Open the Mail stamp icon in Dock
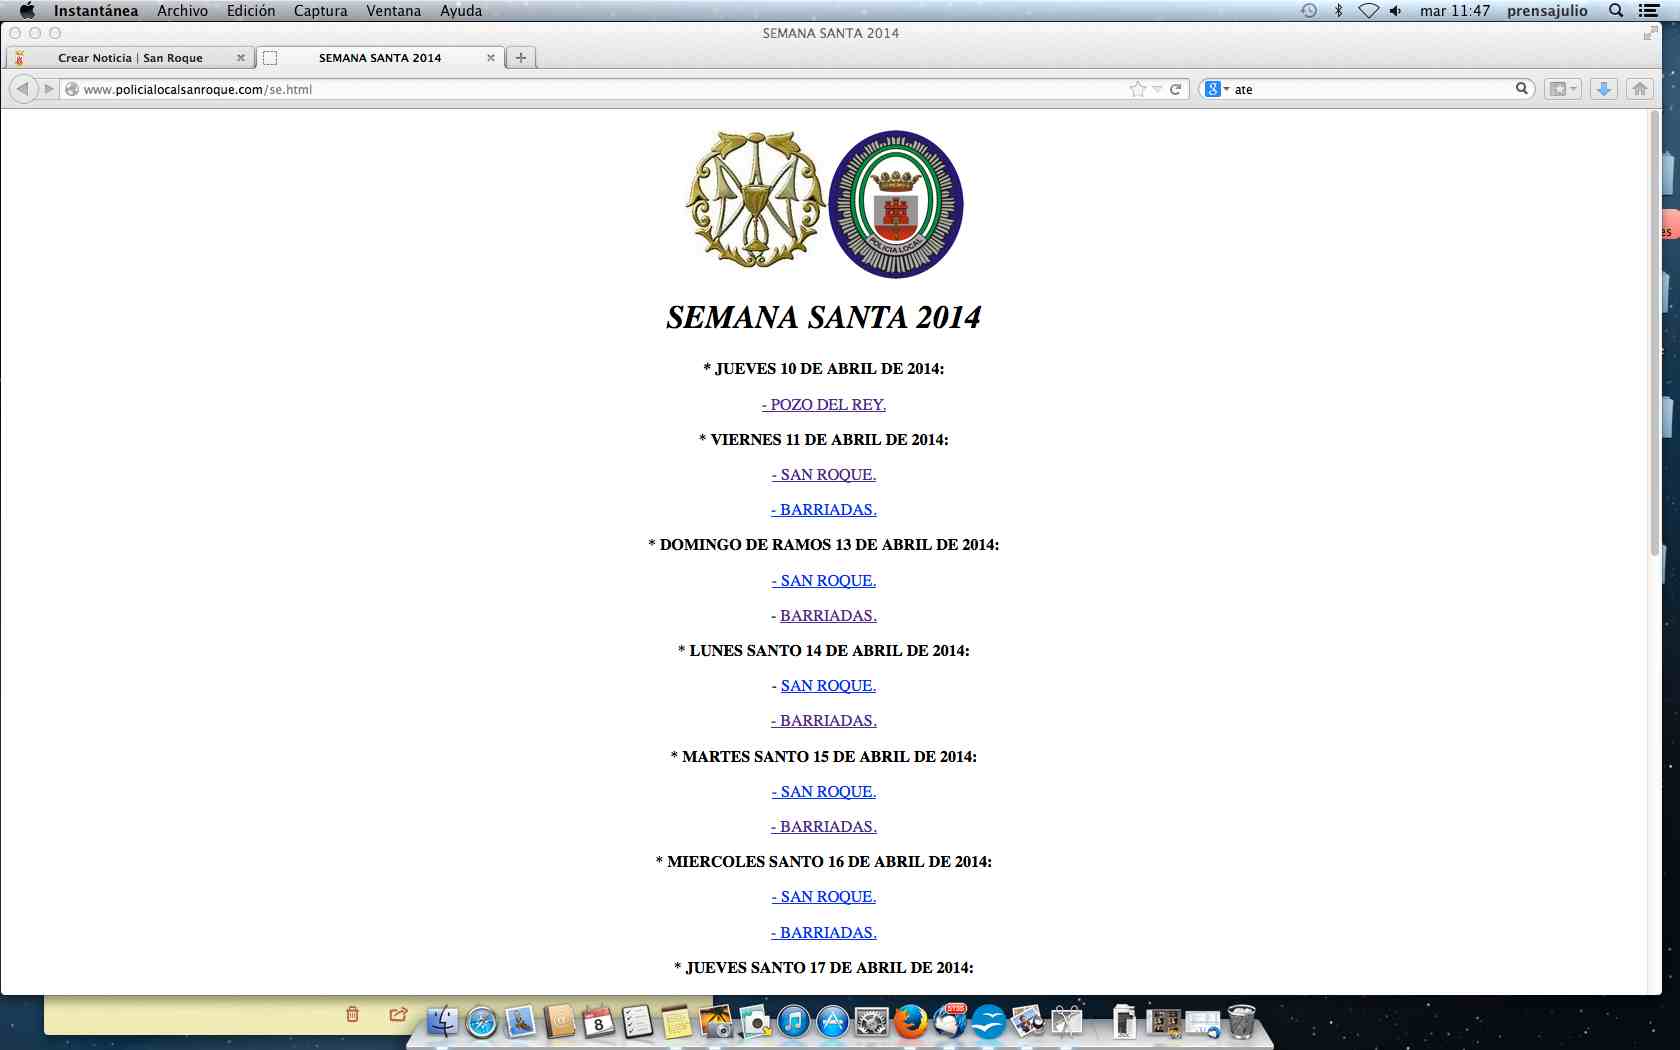The height and width of the screenshot is (1050, 1680). tap(520, 1022)
